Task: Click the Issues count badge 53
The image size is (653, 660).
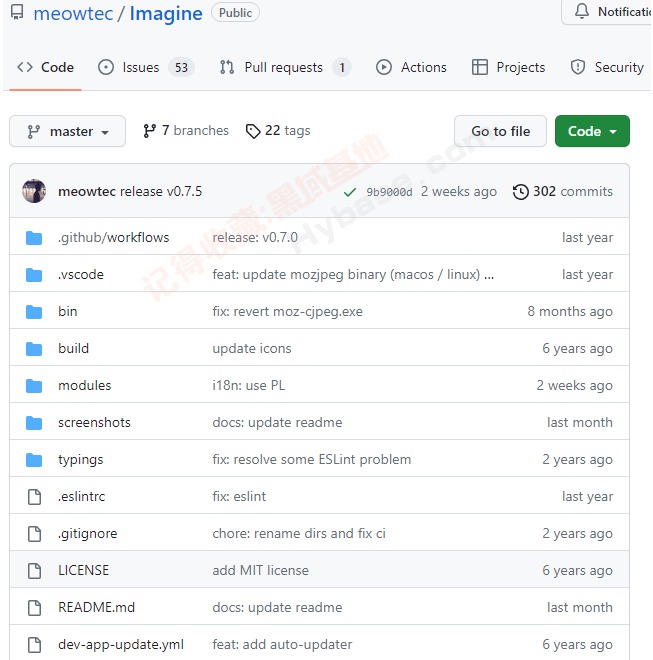Action: (181, 67)
